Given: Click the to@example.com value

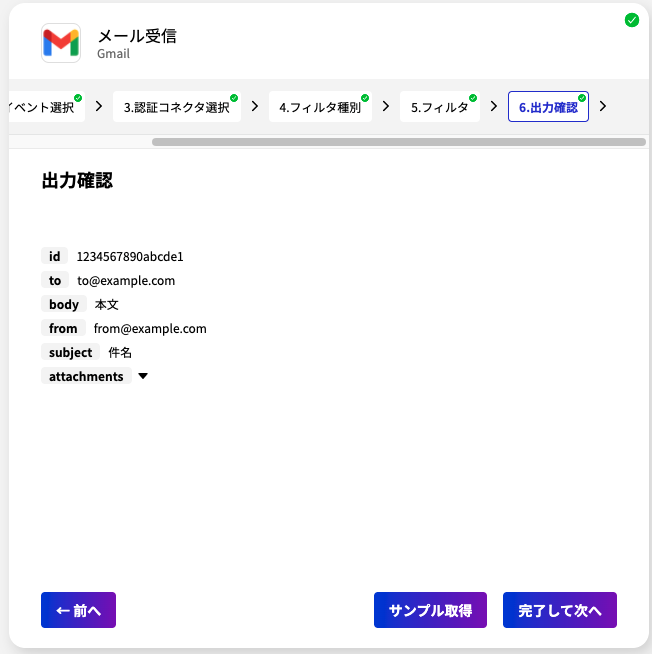Looking at the screenshot, I should 126,280.
